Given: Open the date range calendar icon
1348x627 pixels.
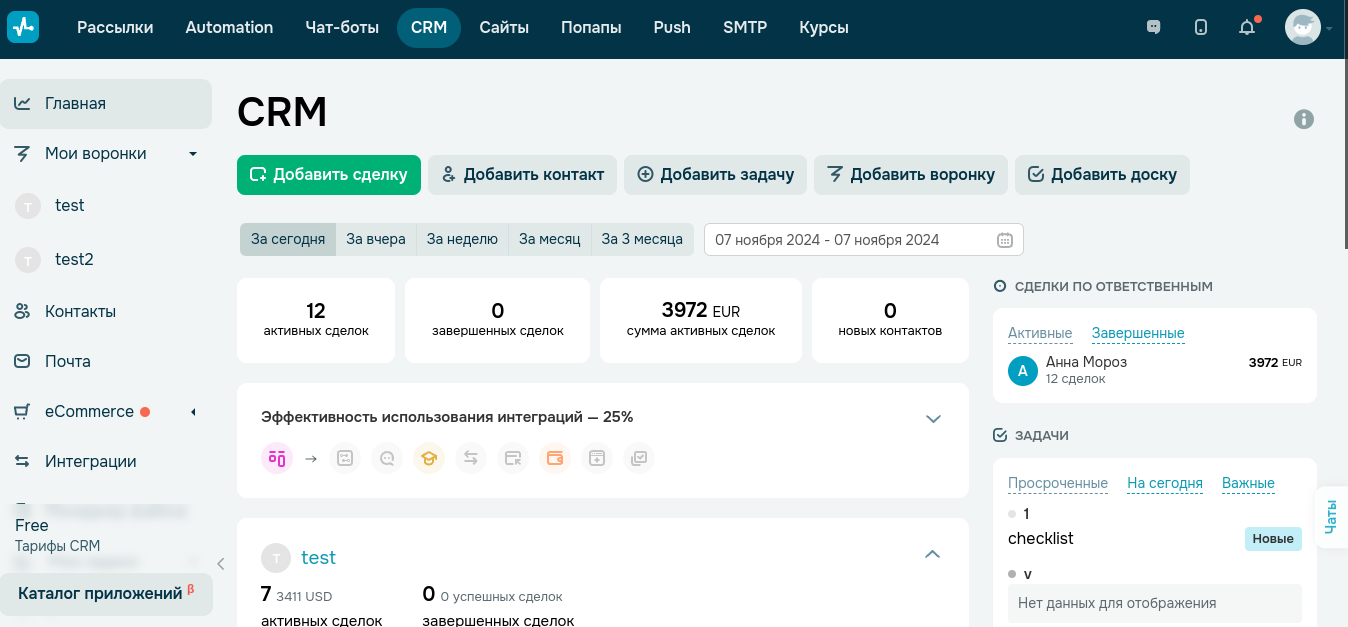Looking at the screenshot, I should tap(1005, 240).
